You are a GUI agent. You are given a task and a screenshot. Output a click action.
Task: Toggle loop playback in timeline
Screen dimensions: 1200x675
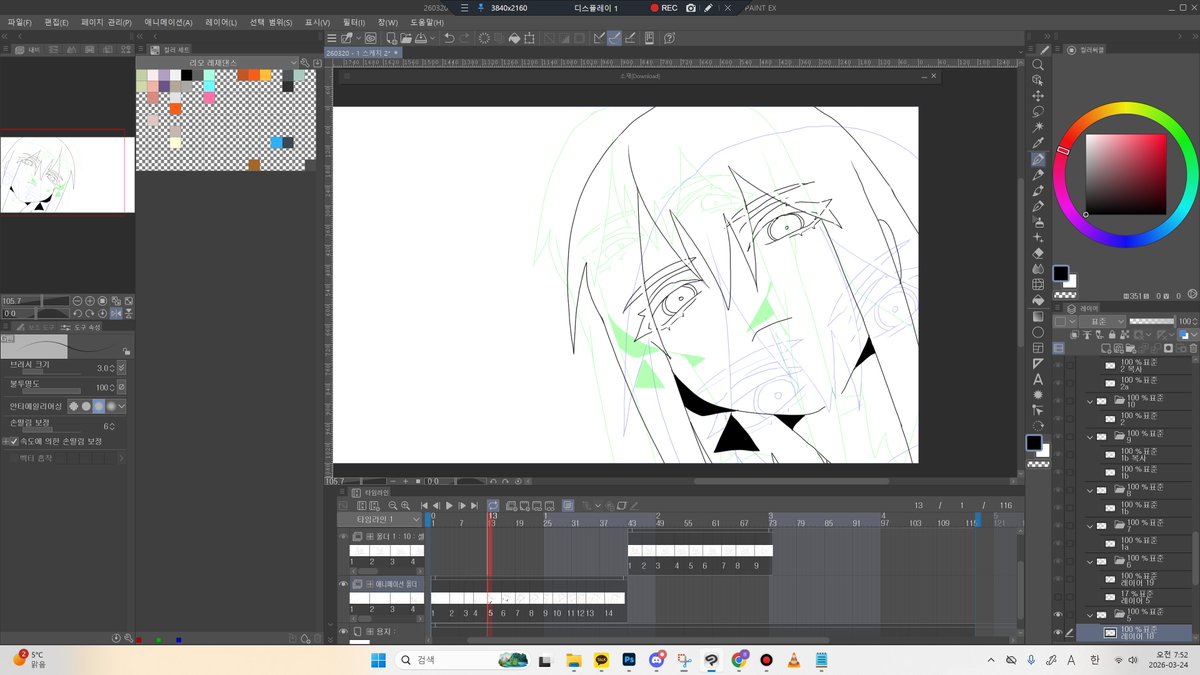coord(494,506)
